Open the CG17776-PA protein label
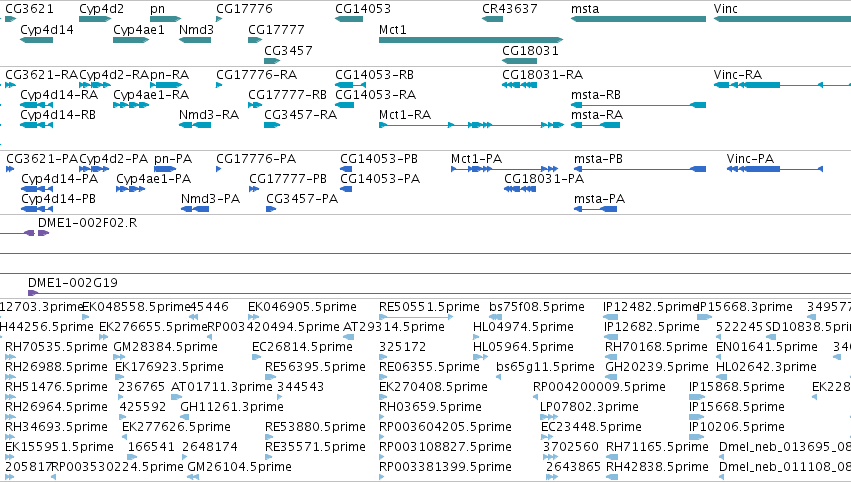Viewport: 851px width, 482px height. pyautogui.click(x=256, y=159)
